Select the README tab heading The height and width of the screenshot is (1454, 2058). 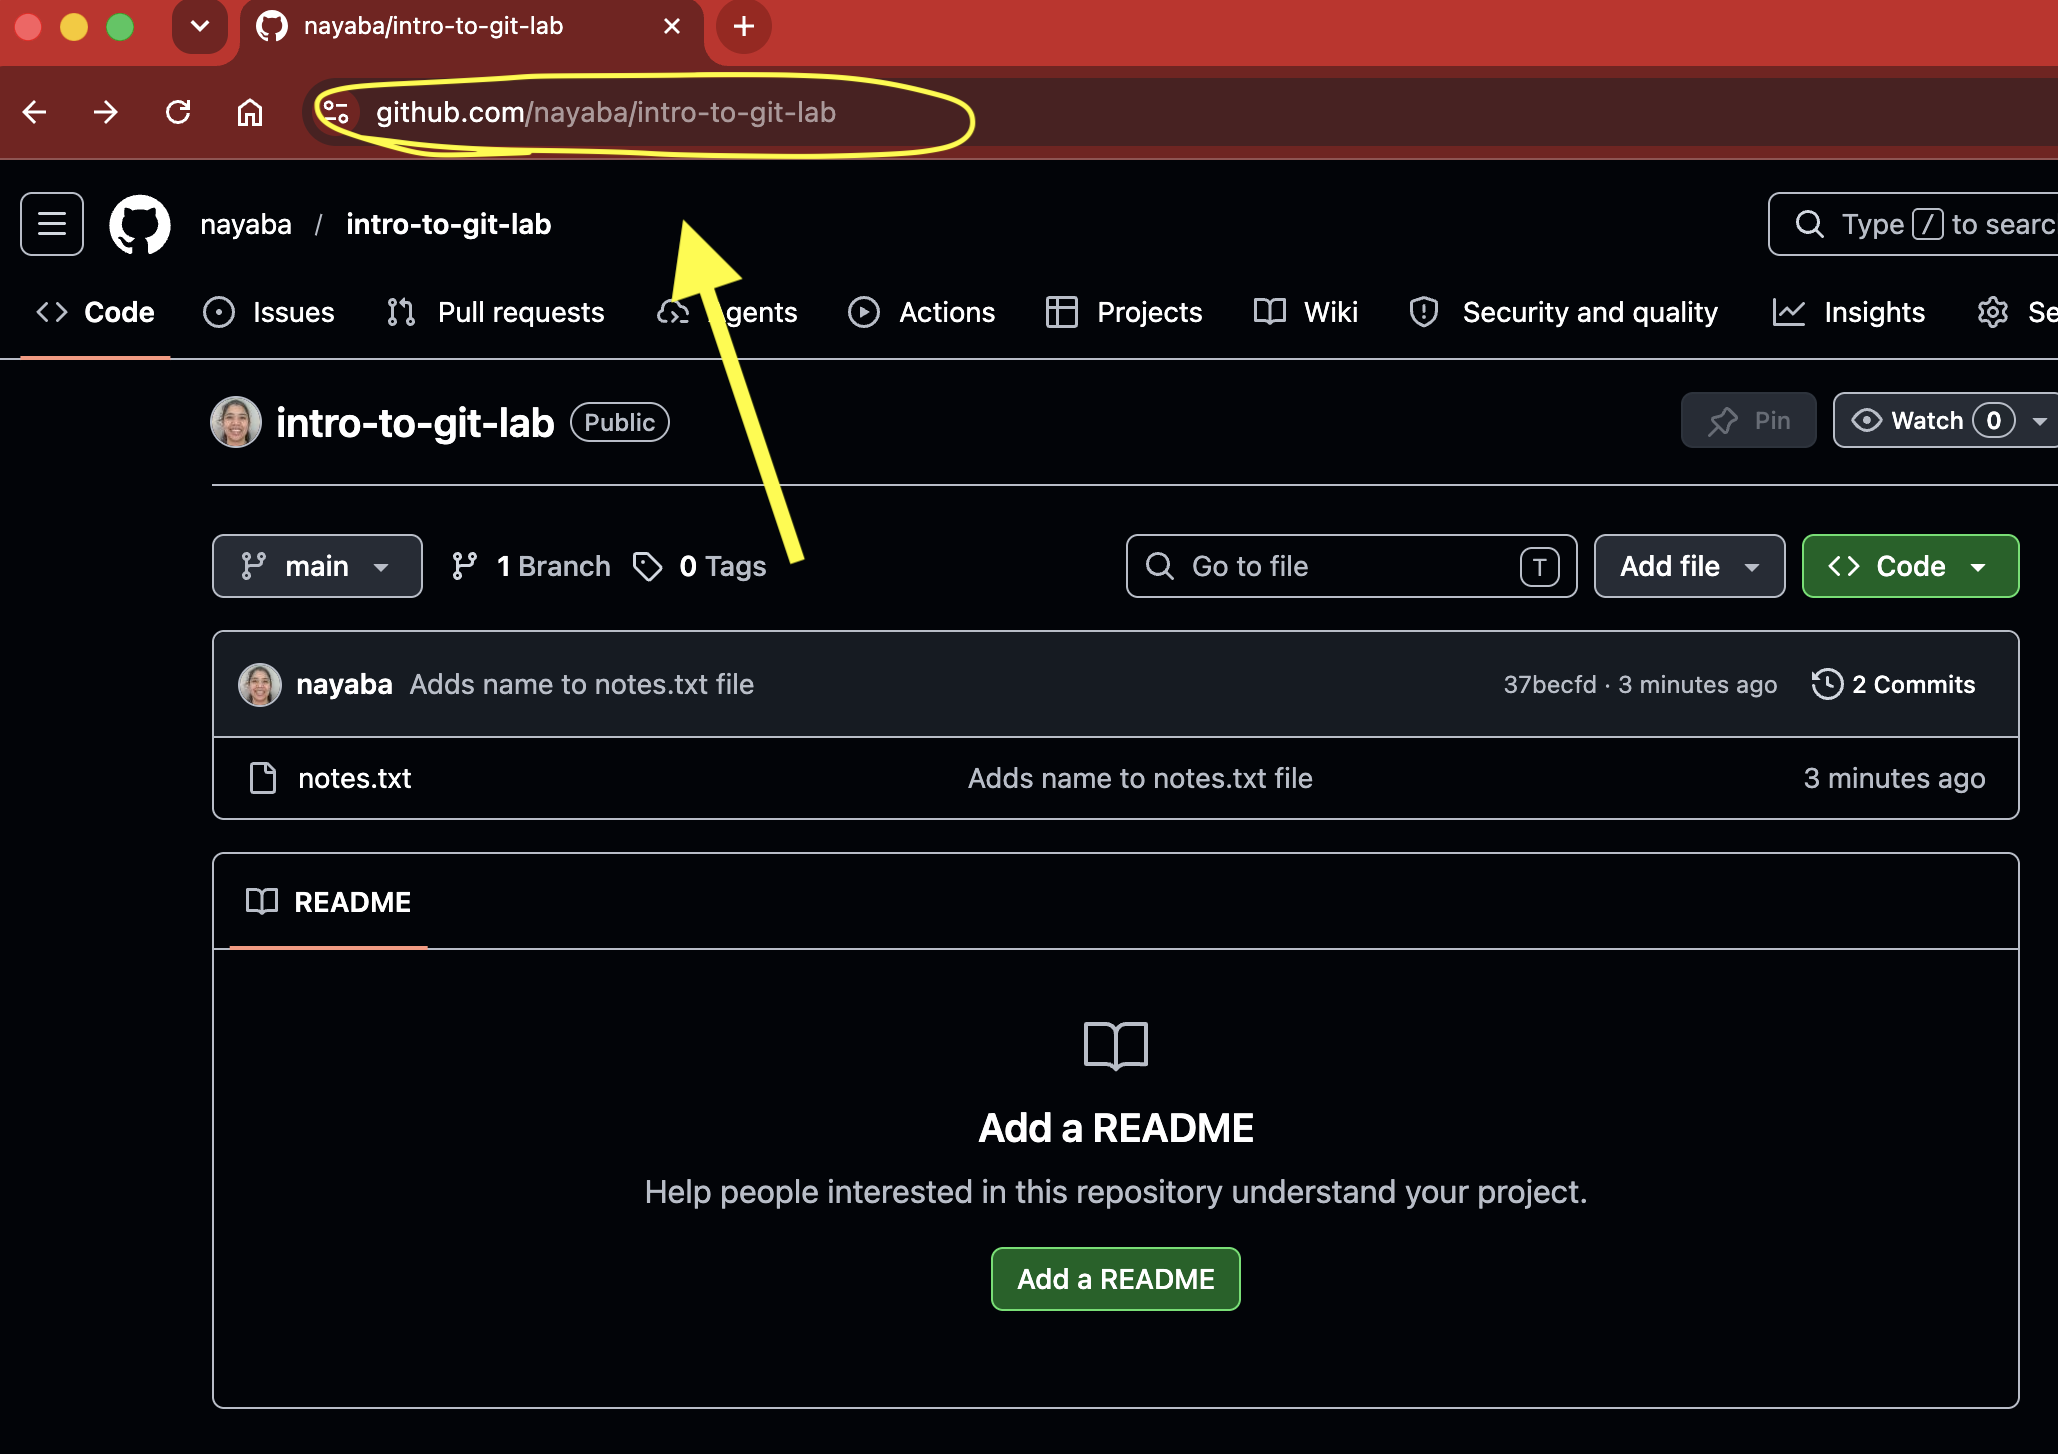pyautogui.click(x=328, y=902)
